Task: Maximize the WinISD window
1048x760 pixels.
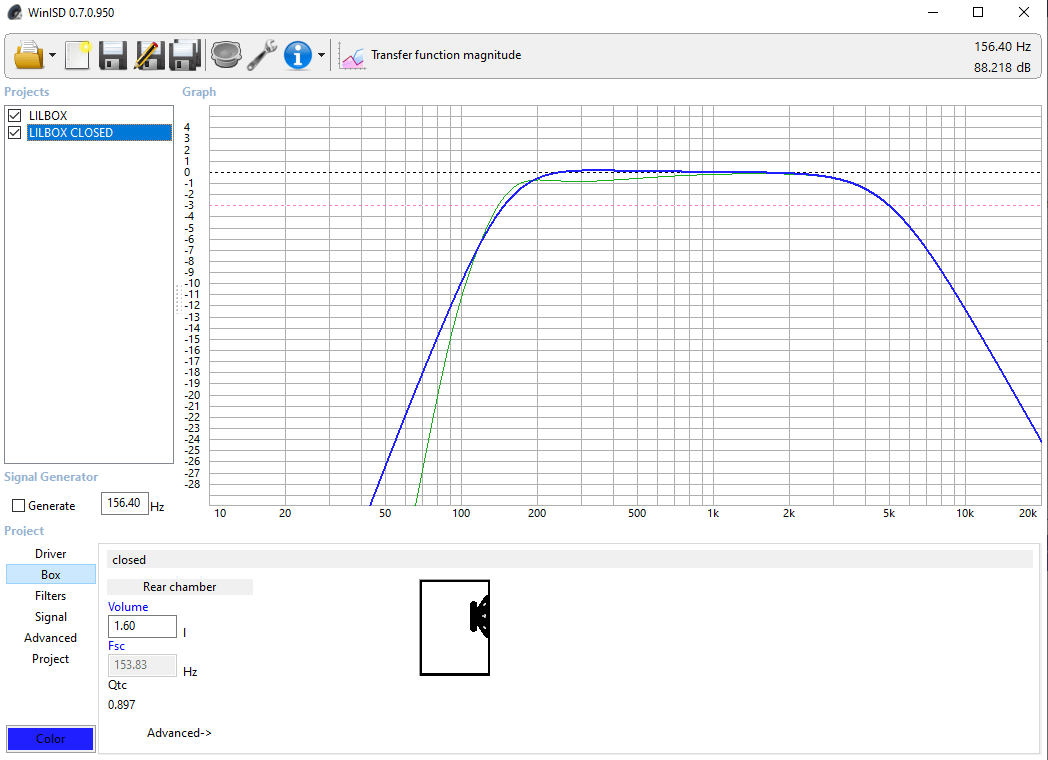Action: (978, 12)
